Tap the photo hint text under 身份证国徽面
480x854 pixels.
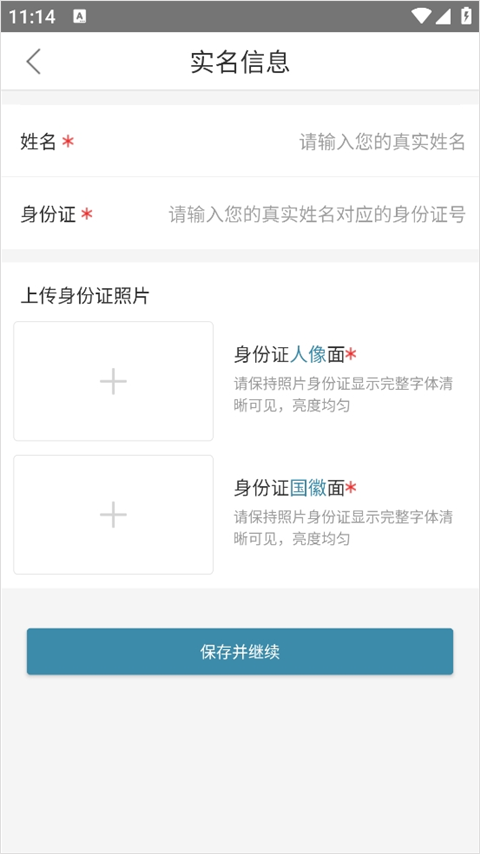click(343, 528)
